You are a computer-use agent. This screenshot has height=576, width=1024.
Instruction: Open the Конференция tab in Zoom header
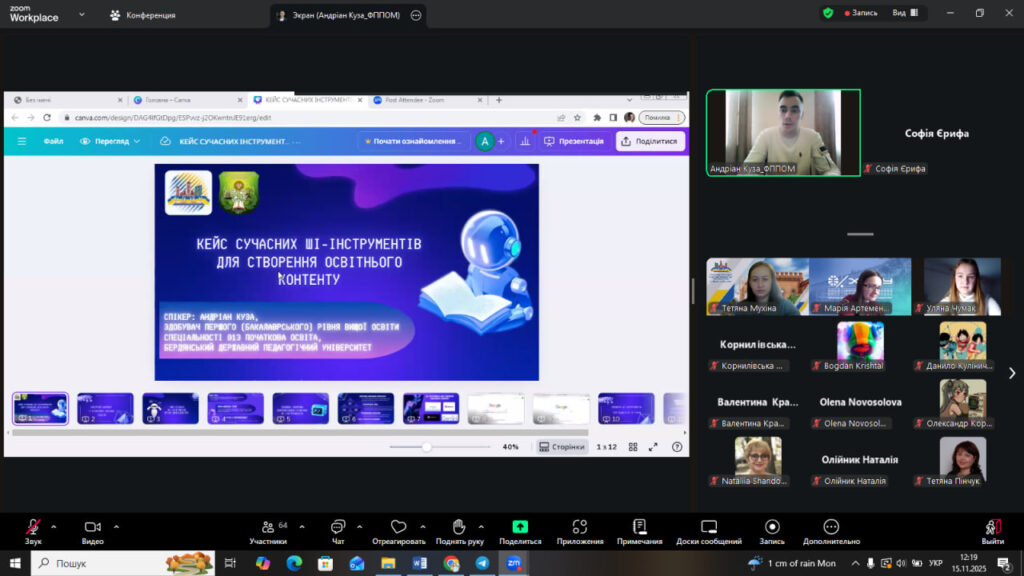click(x=143, y=15)
